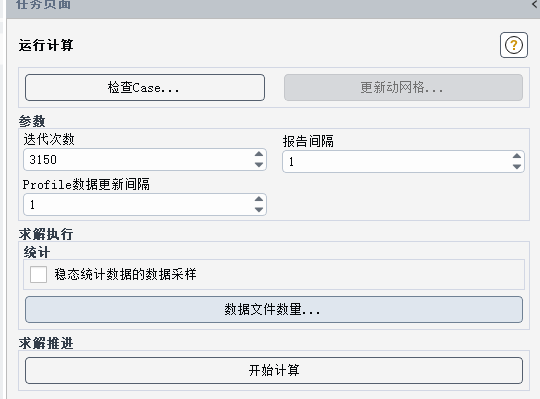Decrease 迭代次数 with down arrow

pyautogui.click(x=259, y=165)
